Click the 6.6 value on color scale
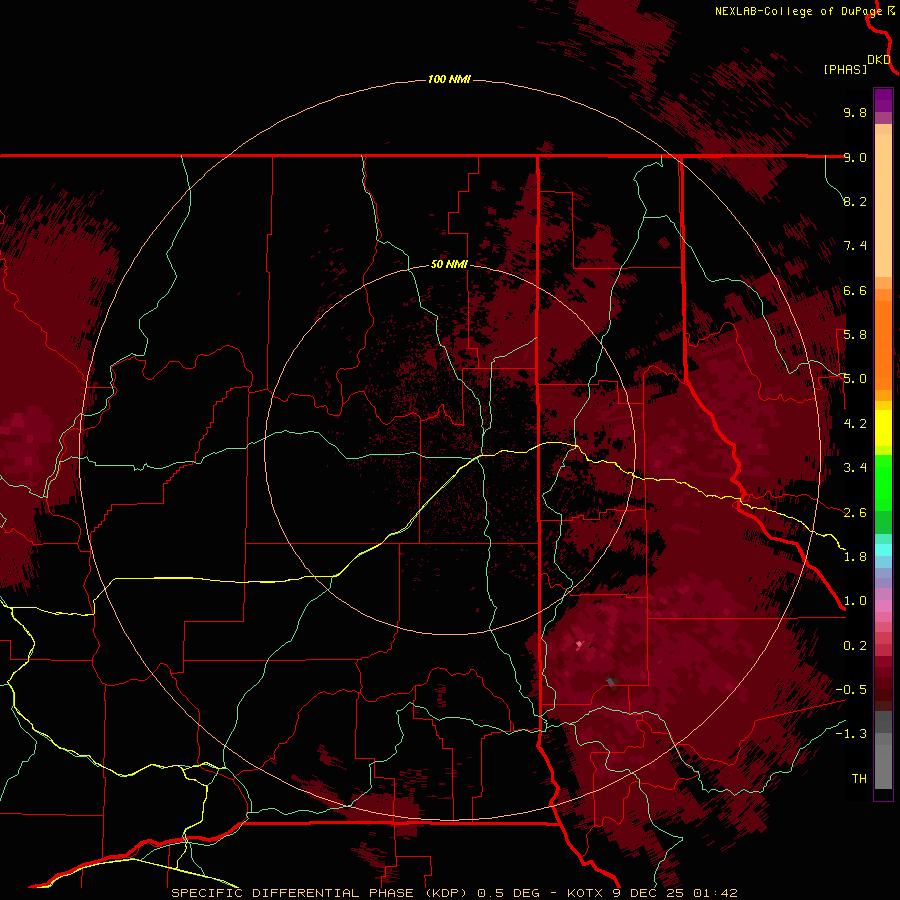Screen dimensions: 900x900 pyautogui.click(x=855, y=290)
